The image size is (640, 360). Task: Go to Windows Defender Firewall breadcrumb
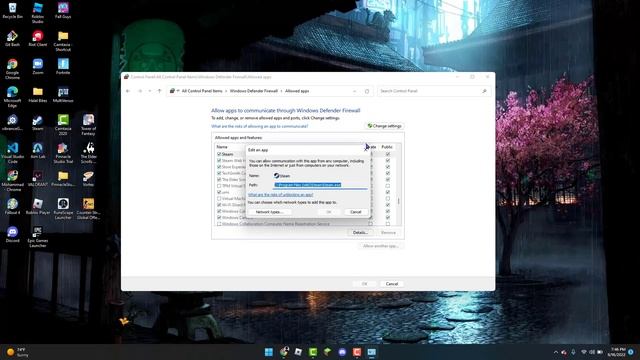click(253, 91)
